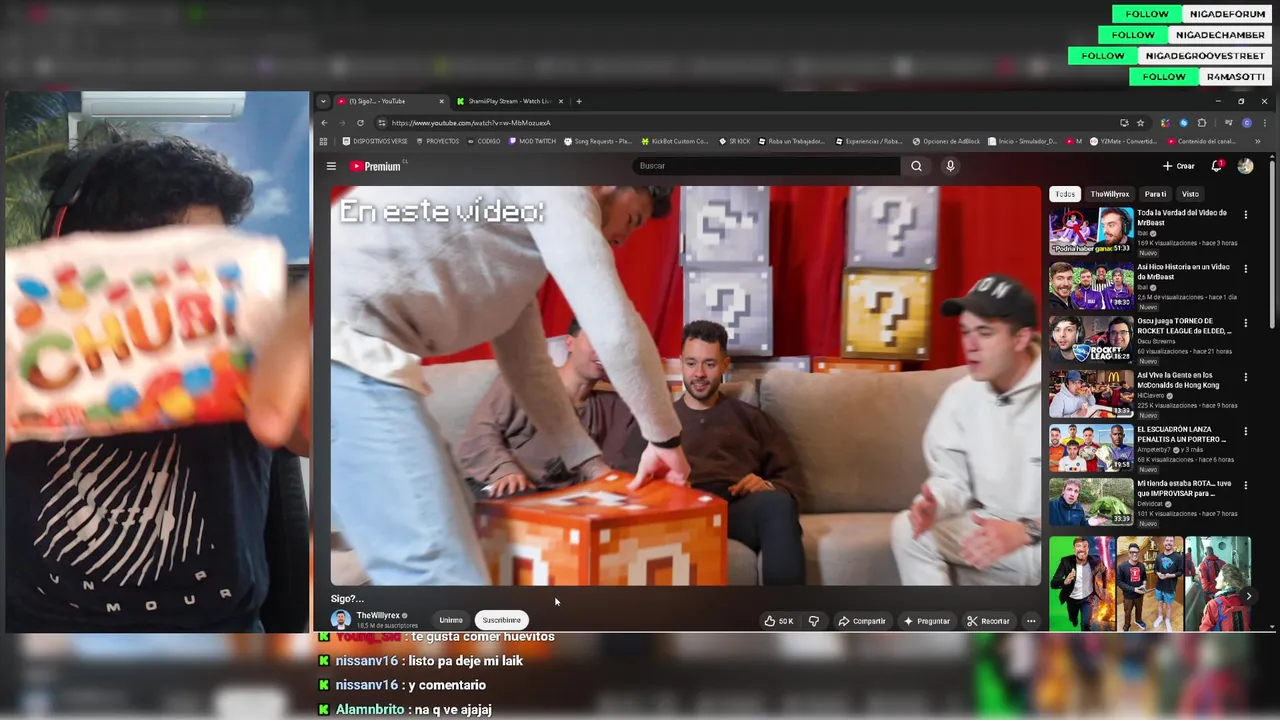Open new browser tab with plus

click(579, 101)
